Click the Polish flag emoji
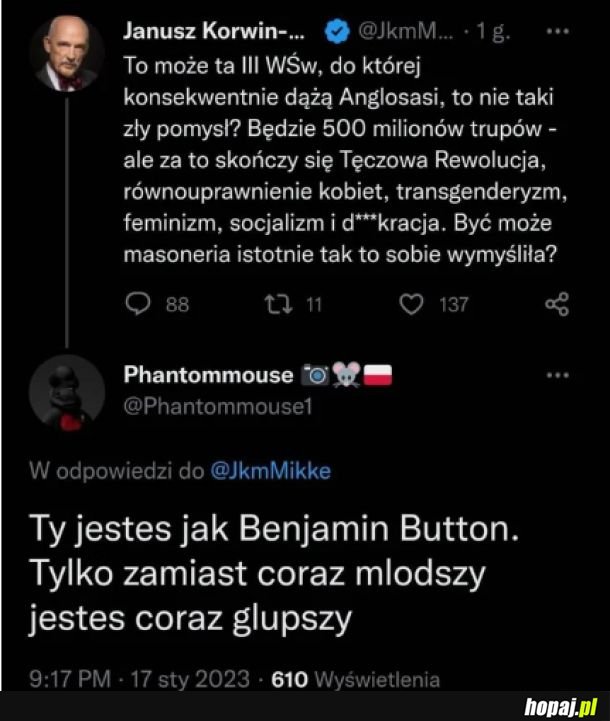The height and width of the screenshot is (721, 610). point(380,376)
